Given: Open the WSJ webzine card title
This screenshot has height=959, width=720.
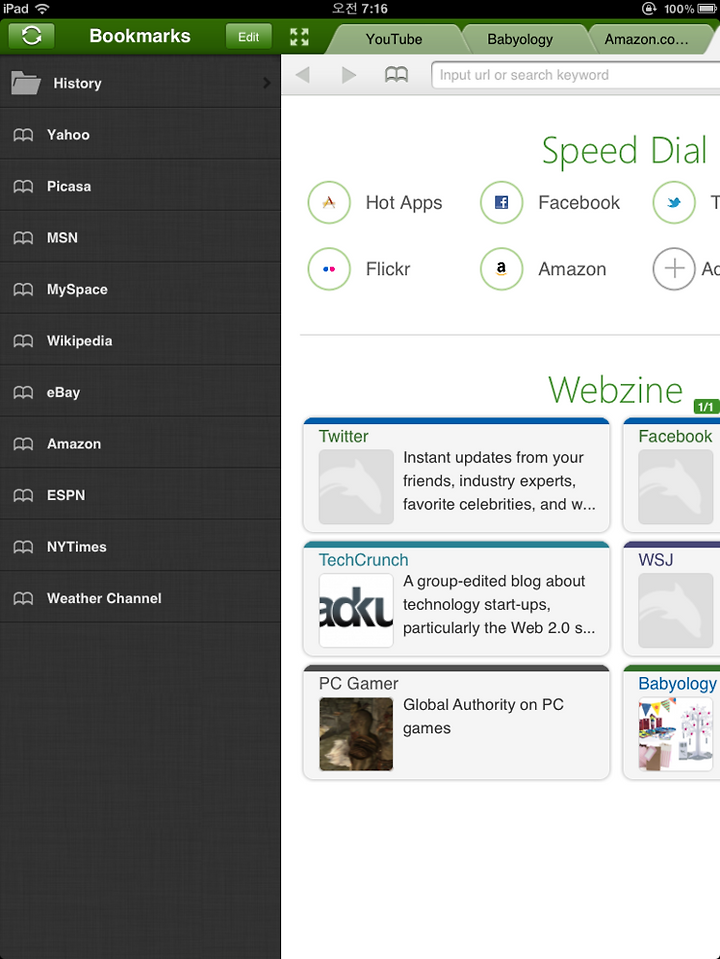Looking at the screenshot, I should pos(656,560).
